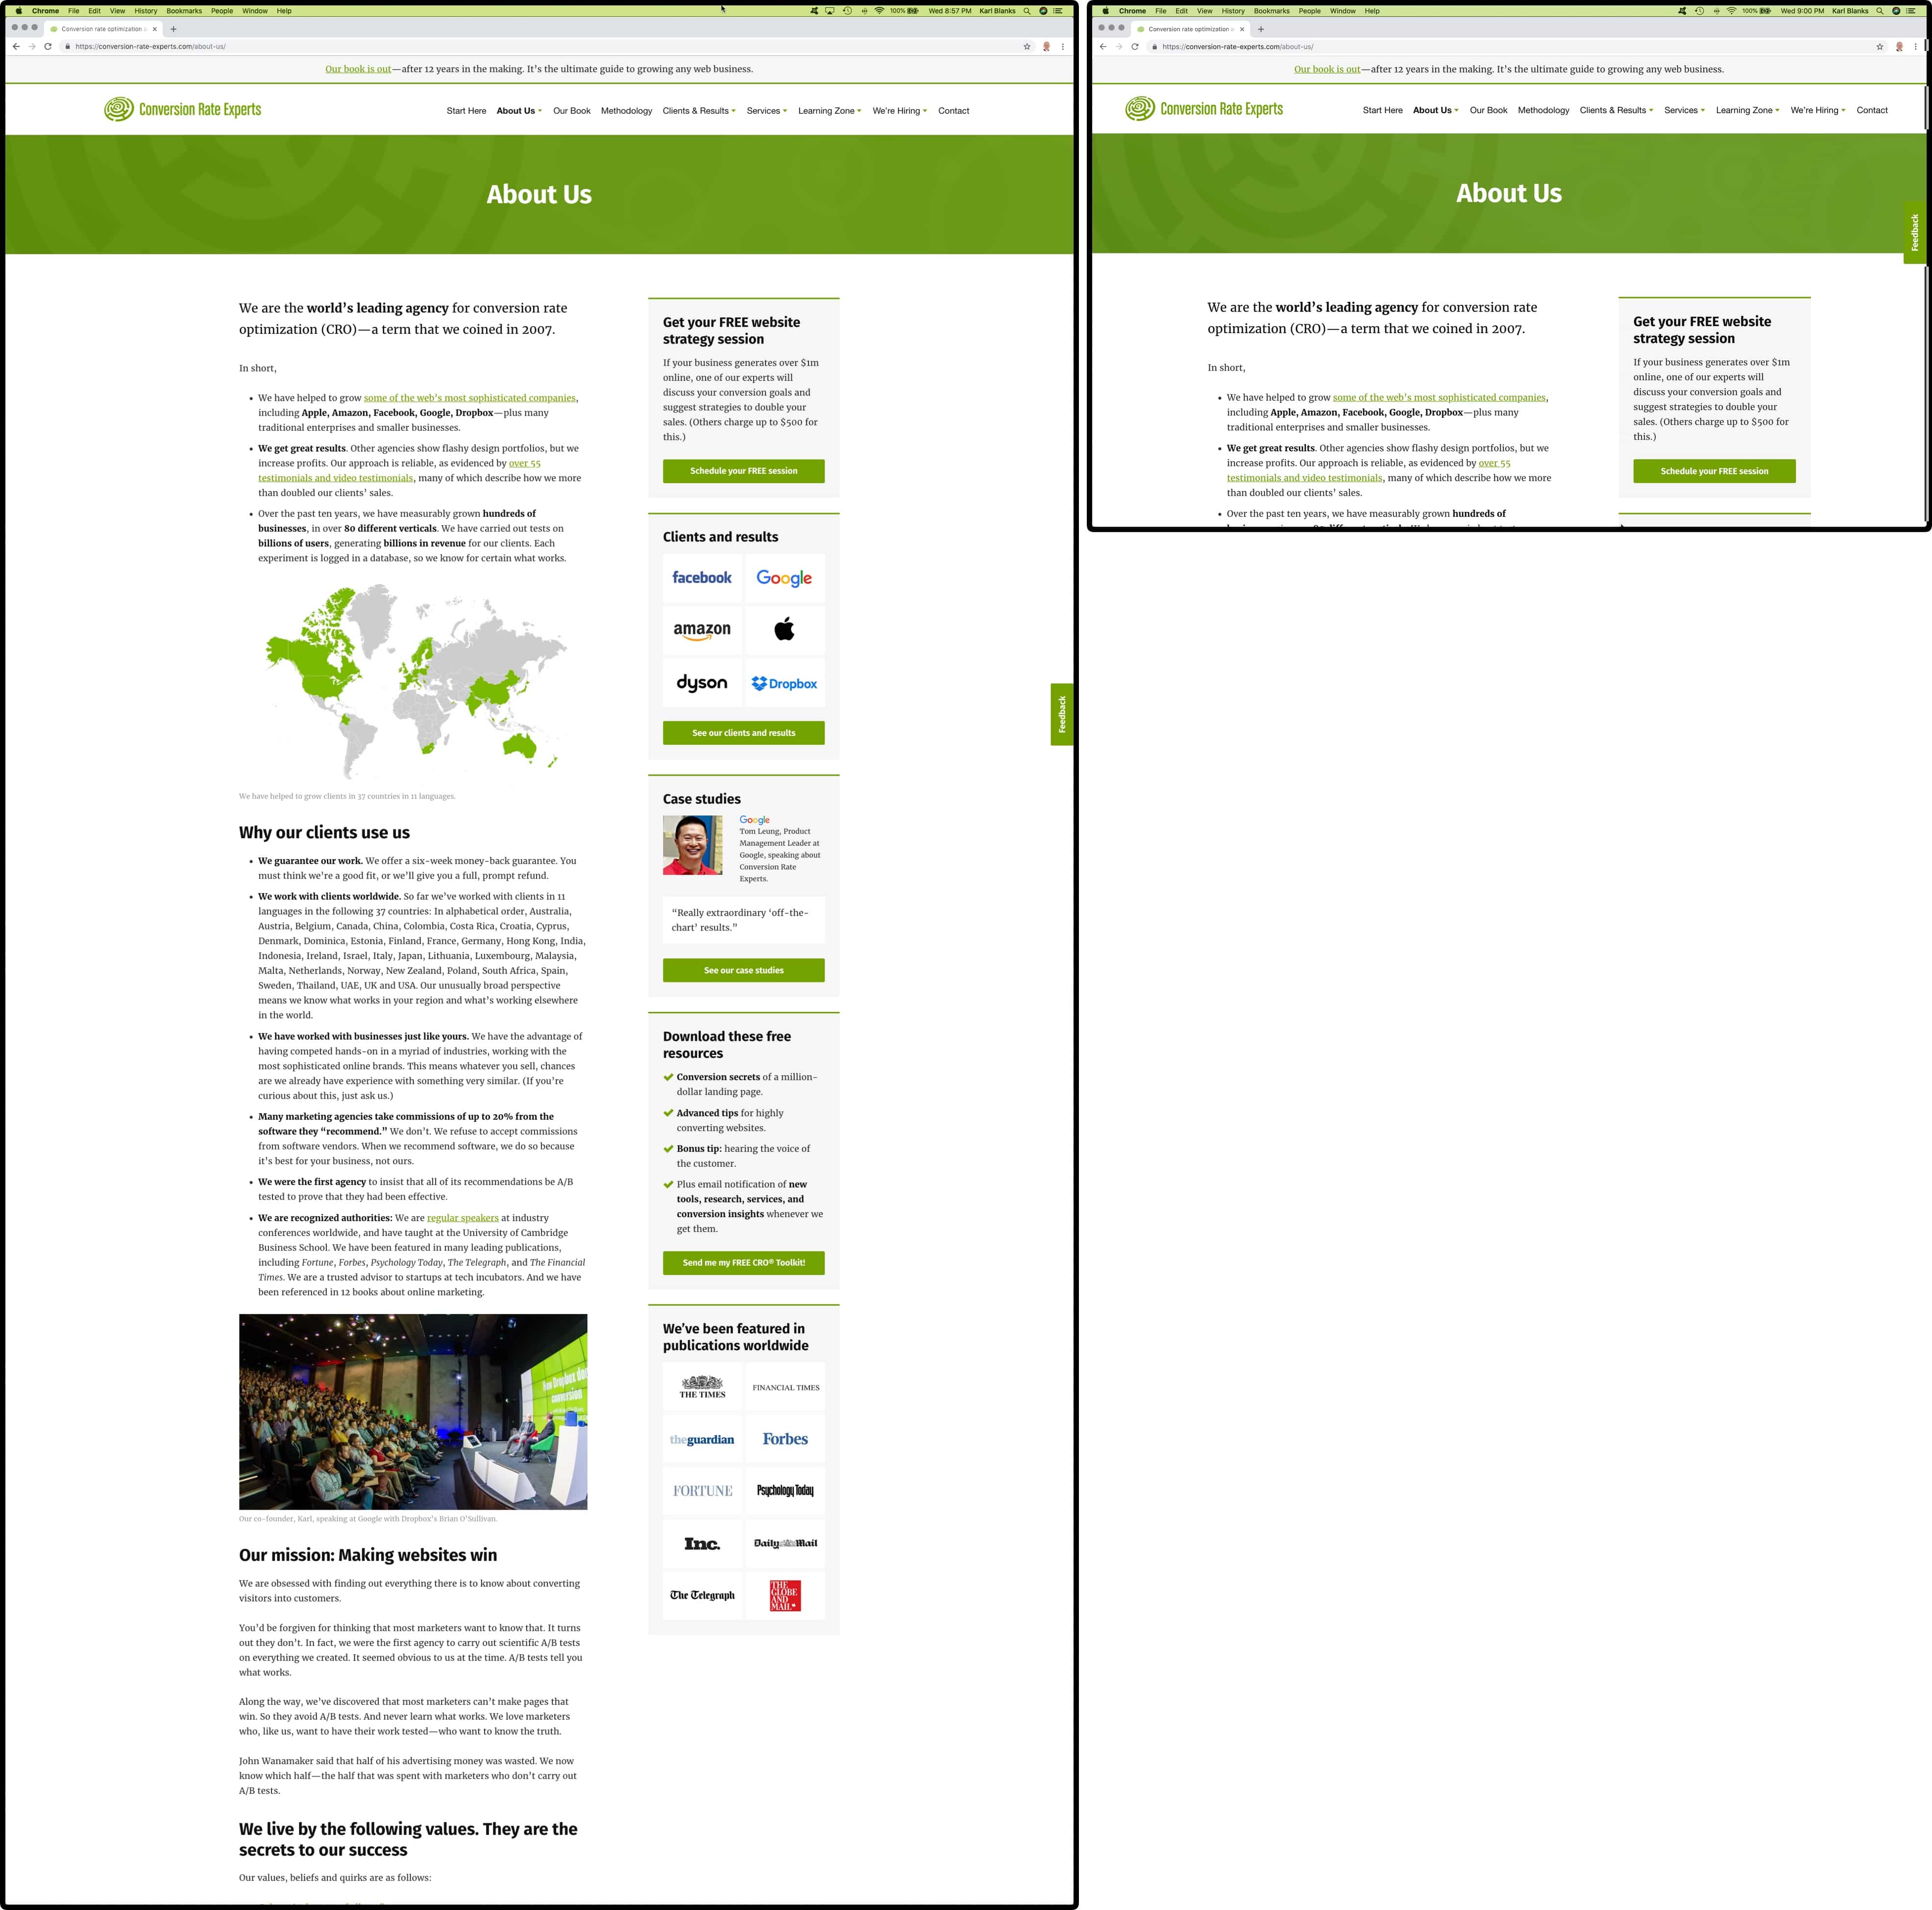Open the Apple menu in left menu bar
This screenshot has height=1910, width=1932.
tap(18, 11)
